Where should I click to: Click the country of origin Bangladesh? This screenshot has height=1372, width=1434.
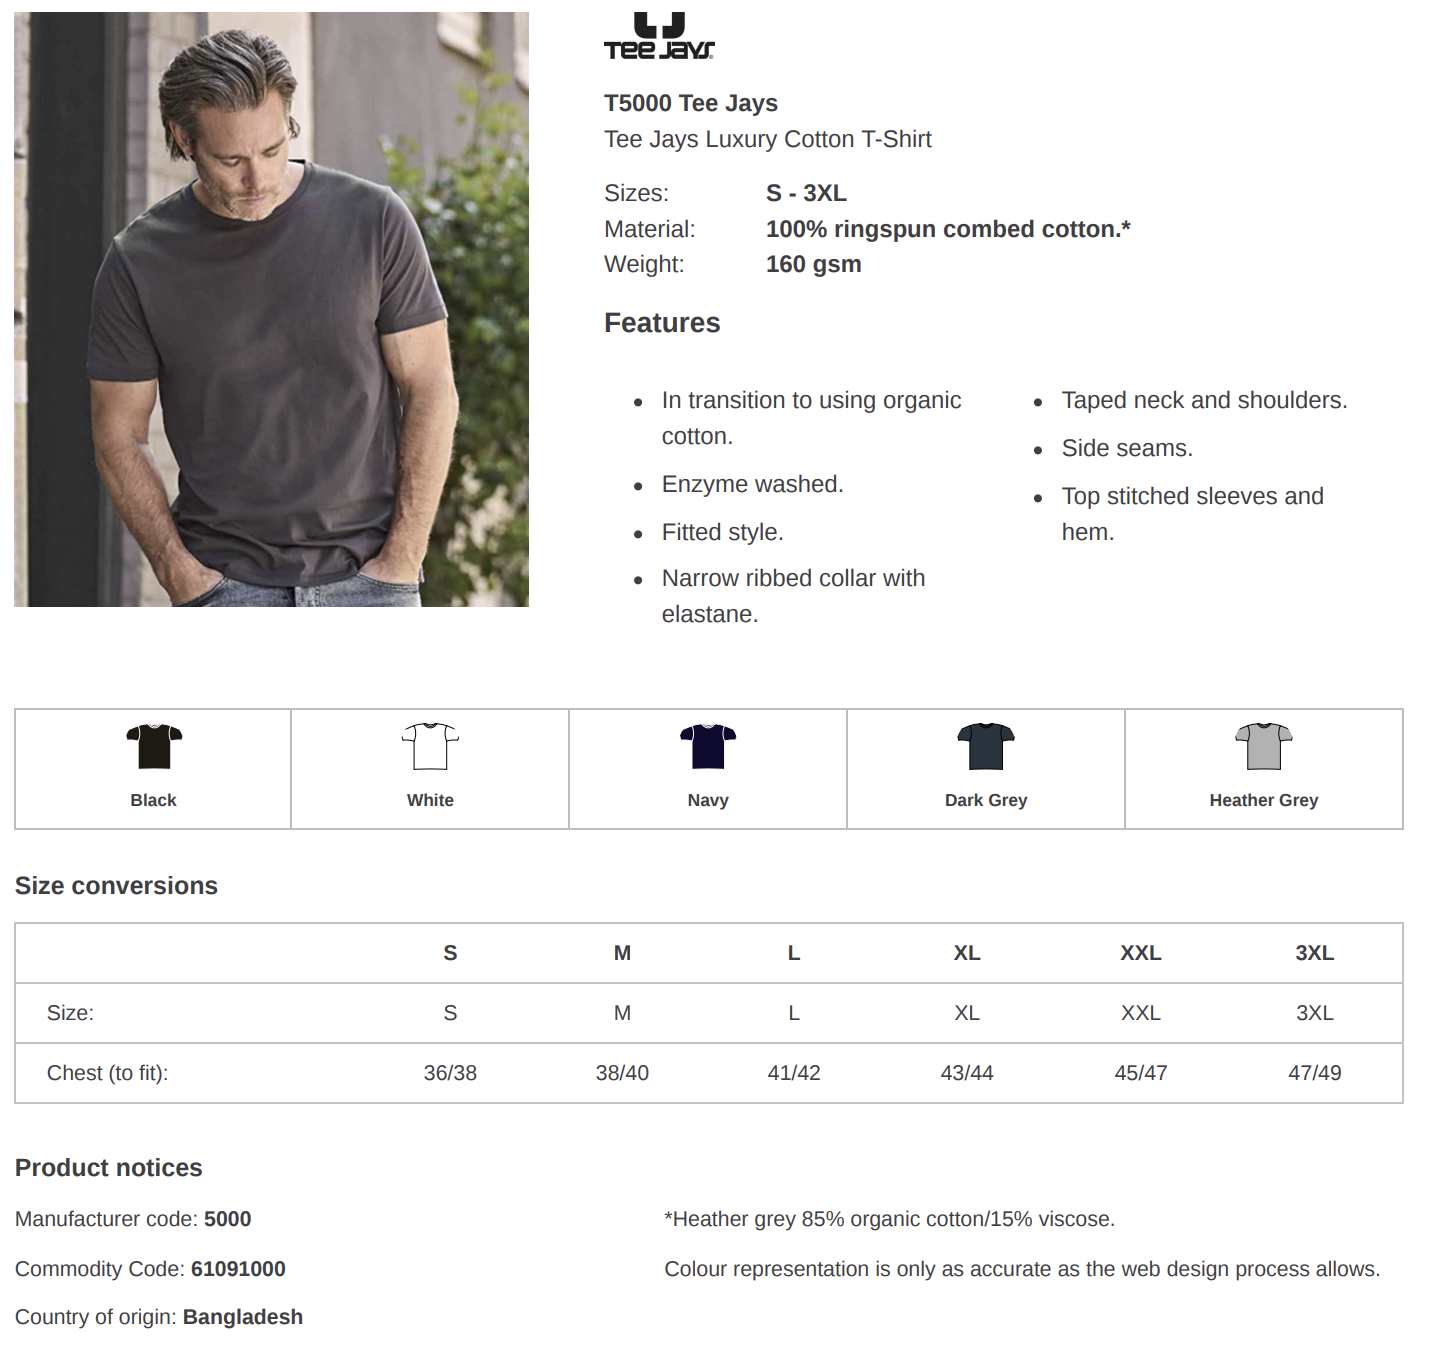pos(243,1317)
